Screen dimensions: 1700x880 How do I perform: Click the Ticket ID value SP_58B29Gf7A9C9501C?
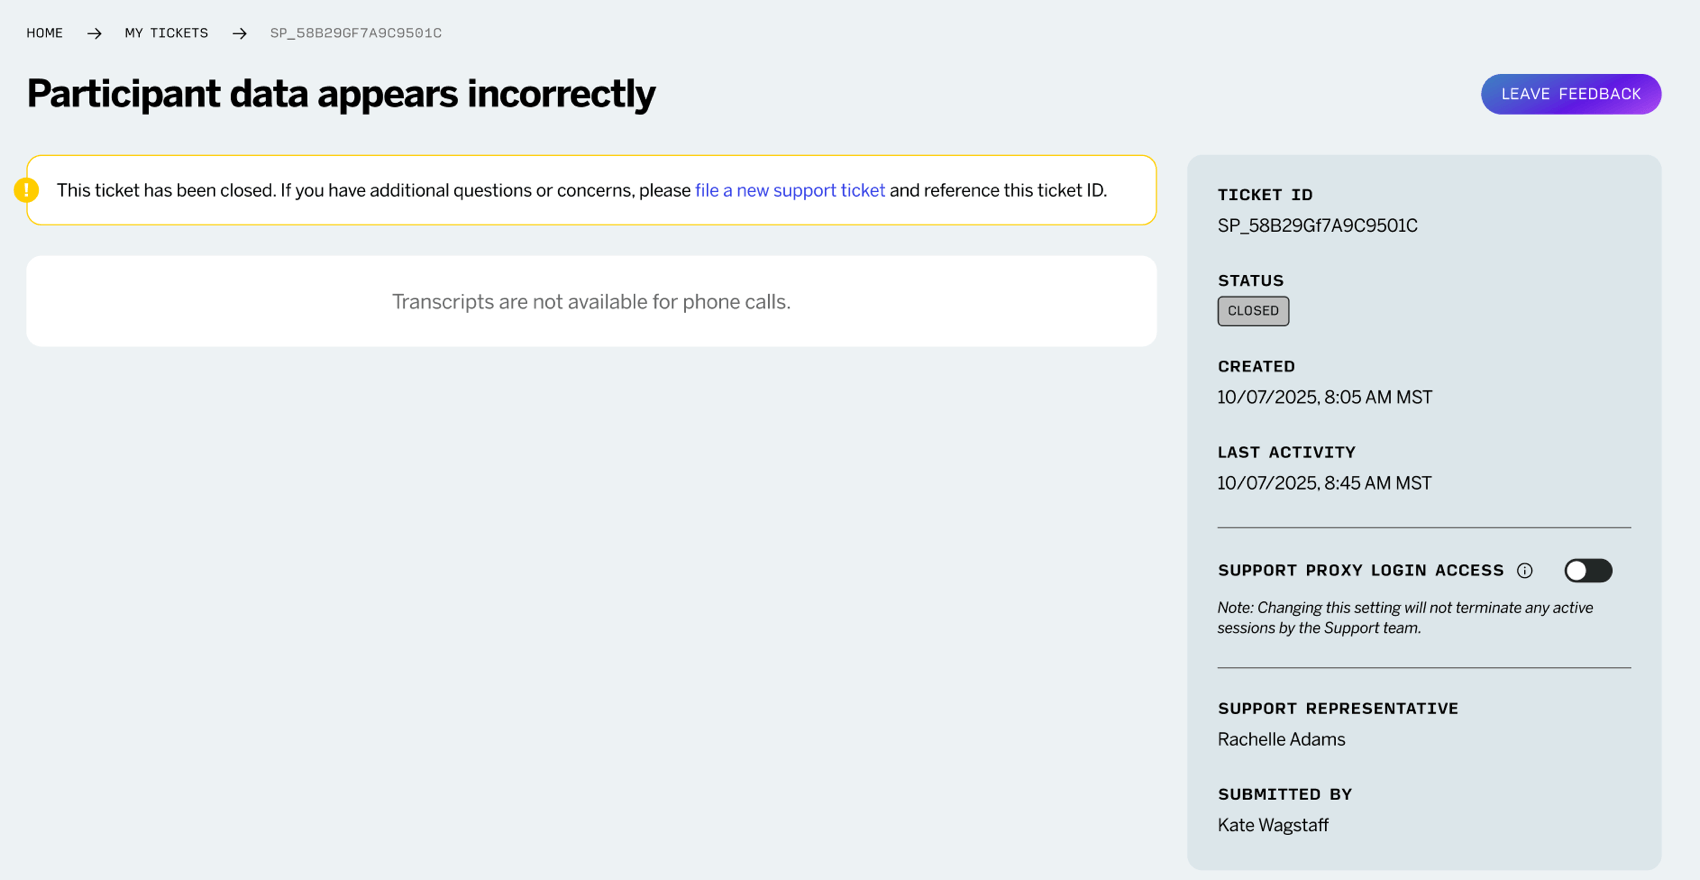coord(1318,225)
